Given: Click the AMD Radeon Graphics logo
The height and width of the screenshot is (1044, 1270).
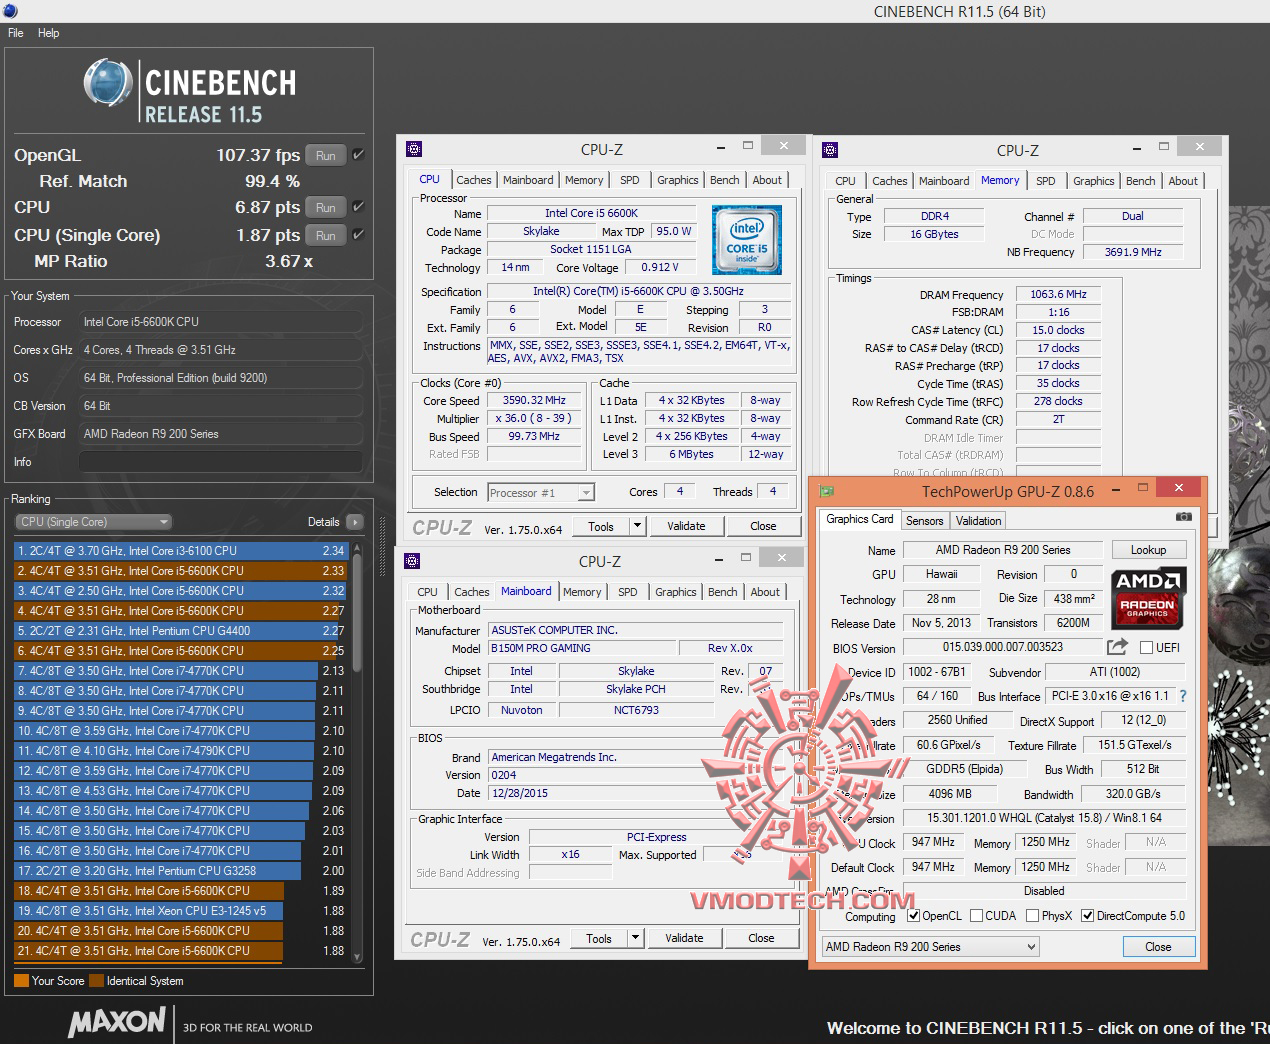Looking at the screenshot, I should 1148,598.
